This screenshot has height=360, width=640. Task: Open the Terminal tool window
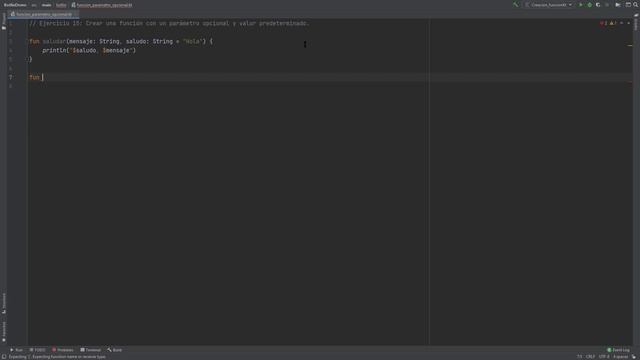tap(90, 350)
